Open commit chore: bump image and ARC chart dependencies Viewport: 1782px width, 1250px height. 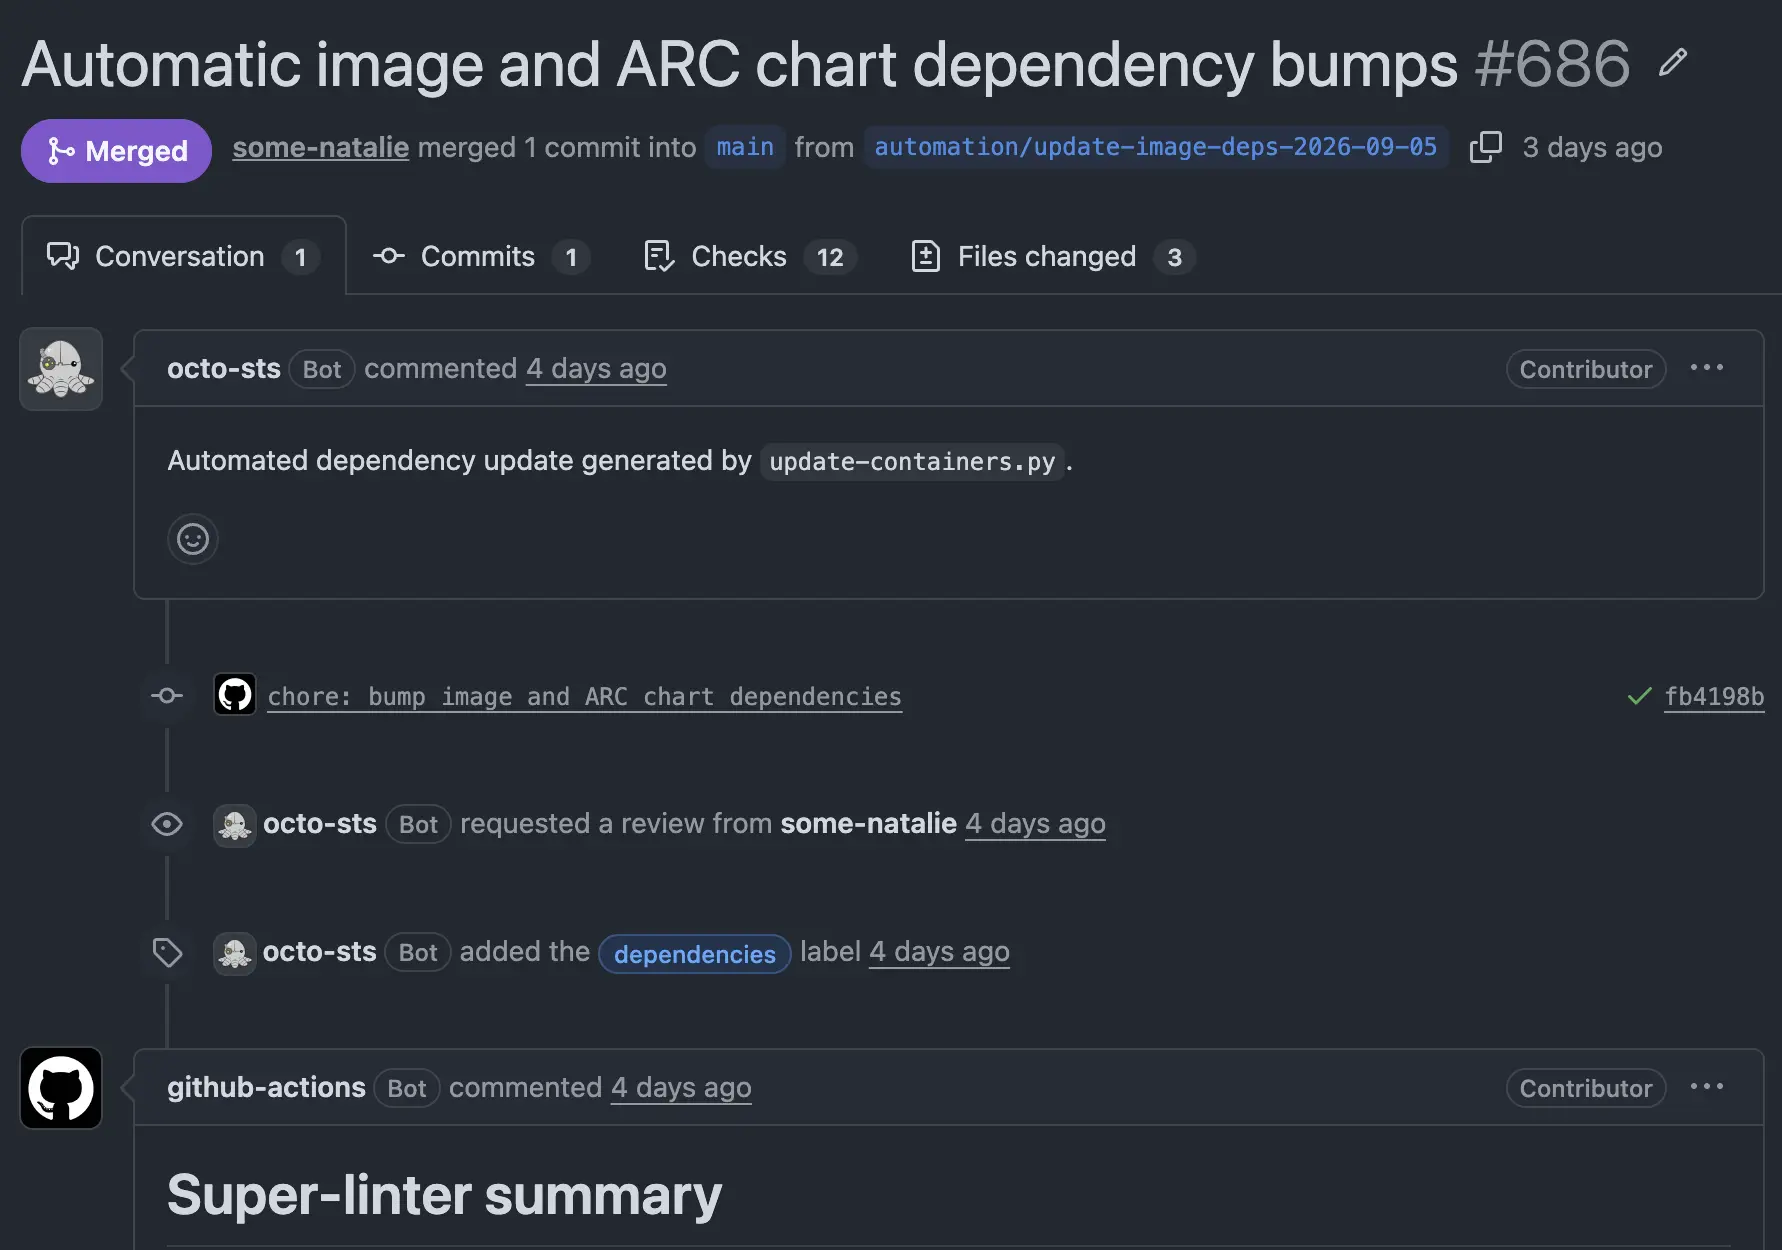click(585, 696)
